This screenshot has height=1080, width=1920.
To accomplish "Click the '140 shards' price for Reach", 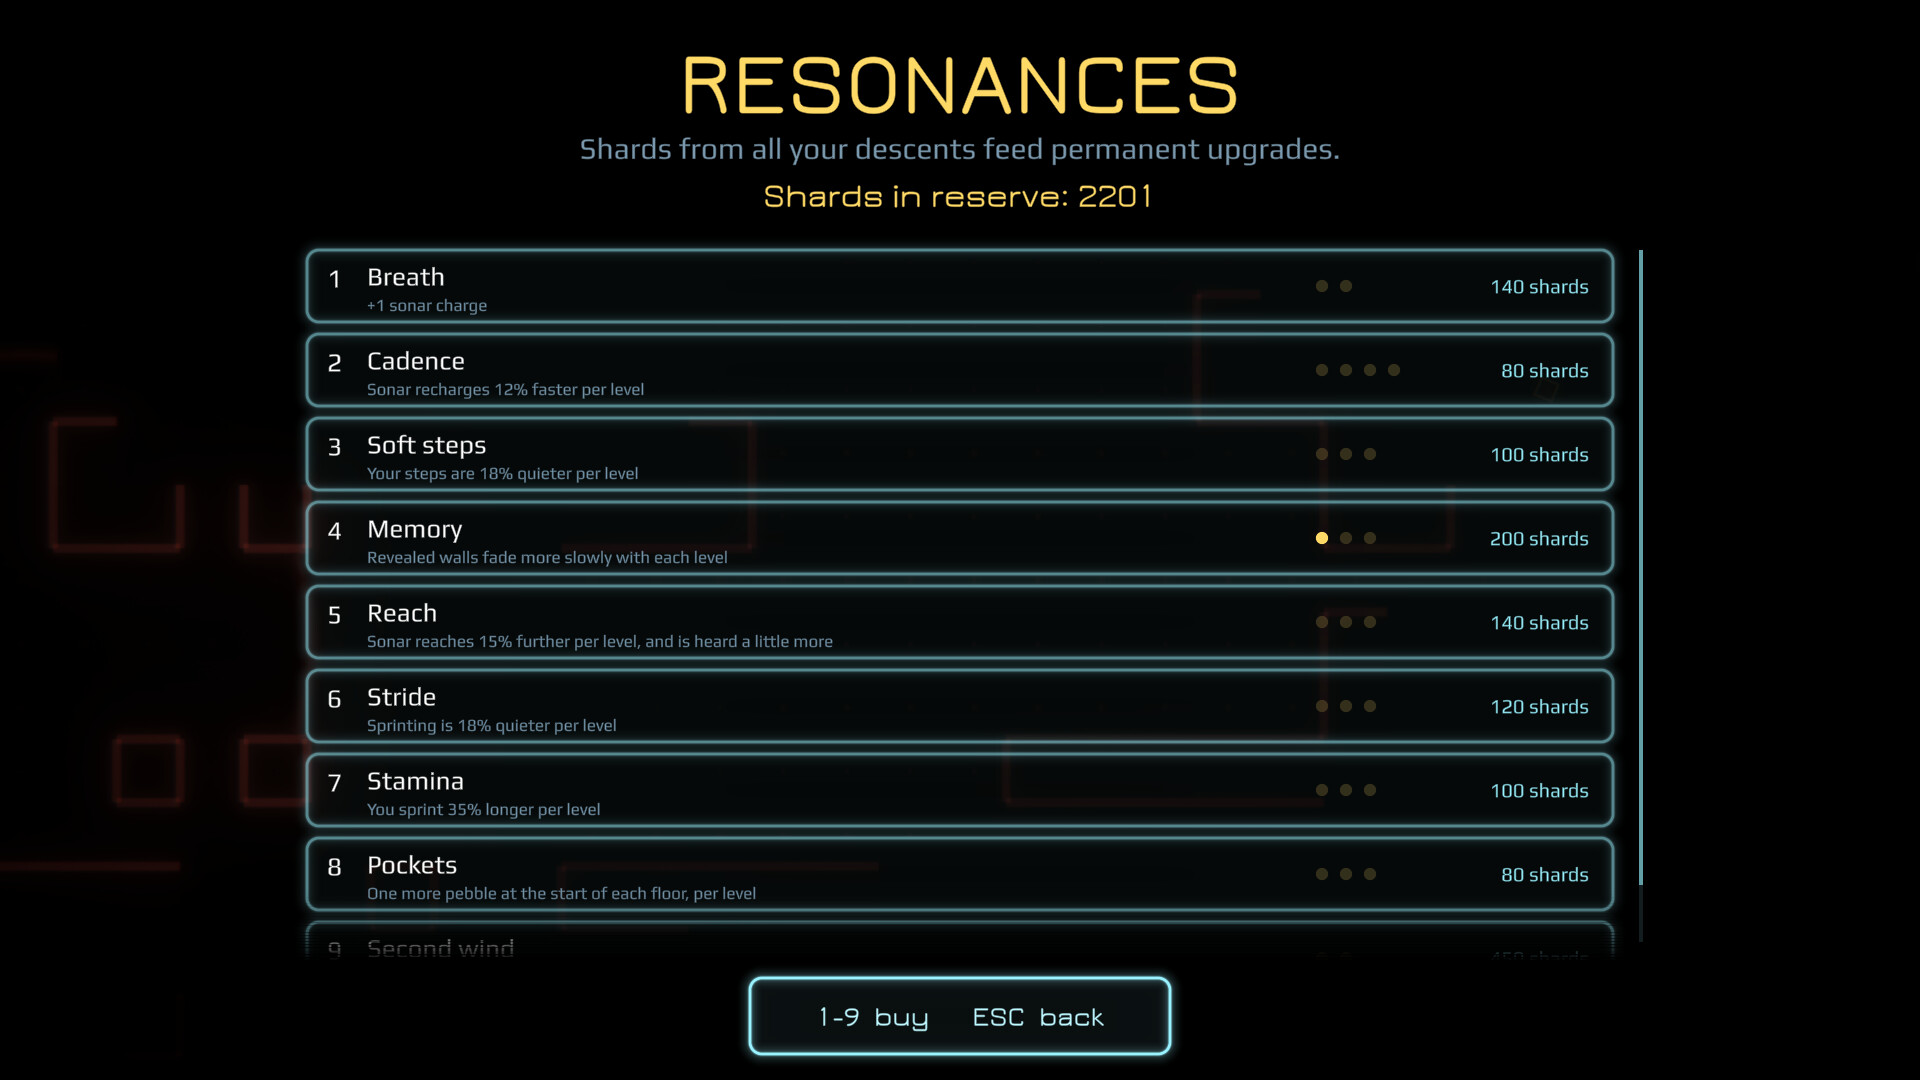I will point(1539,623).
